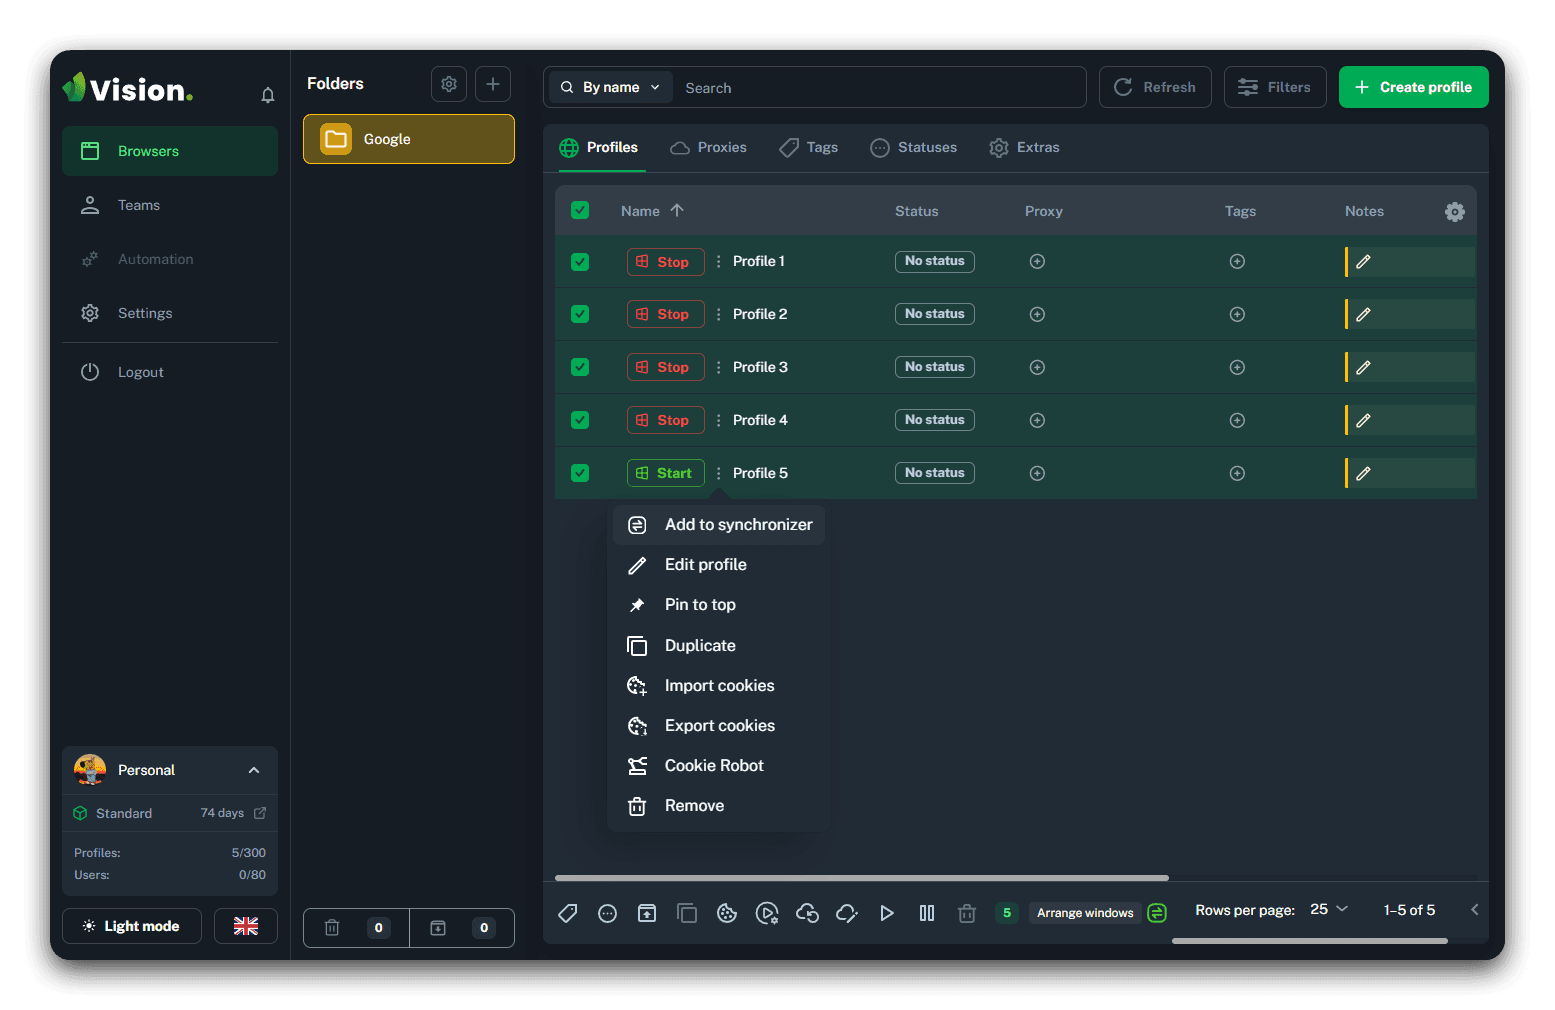Image resolution: width=1555 pixels, height=1010 pixels.
Task: Expand the Rows per page dropdown
Action: 1329,910
